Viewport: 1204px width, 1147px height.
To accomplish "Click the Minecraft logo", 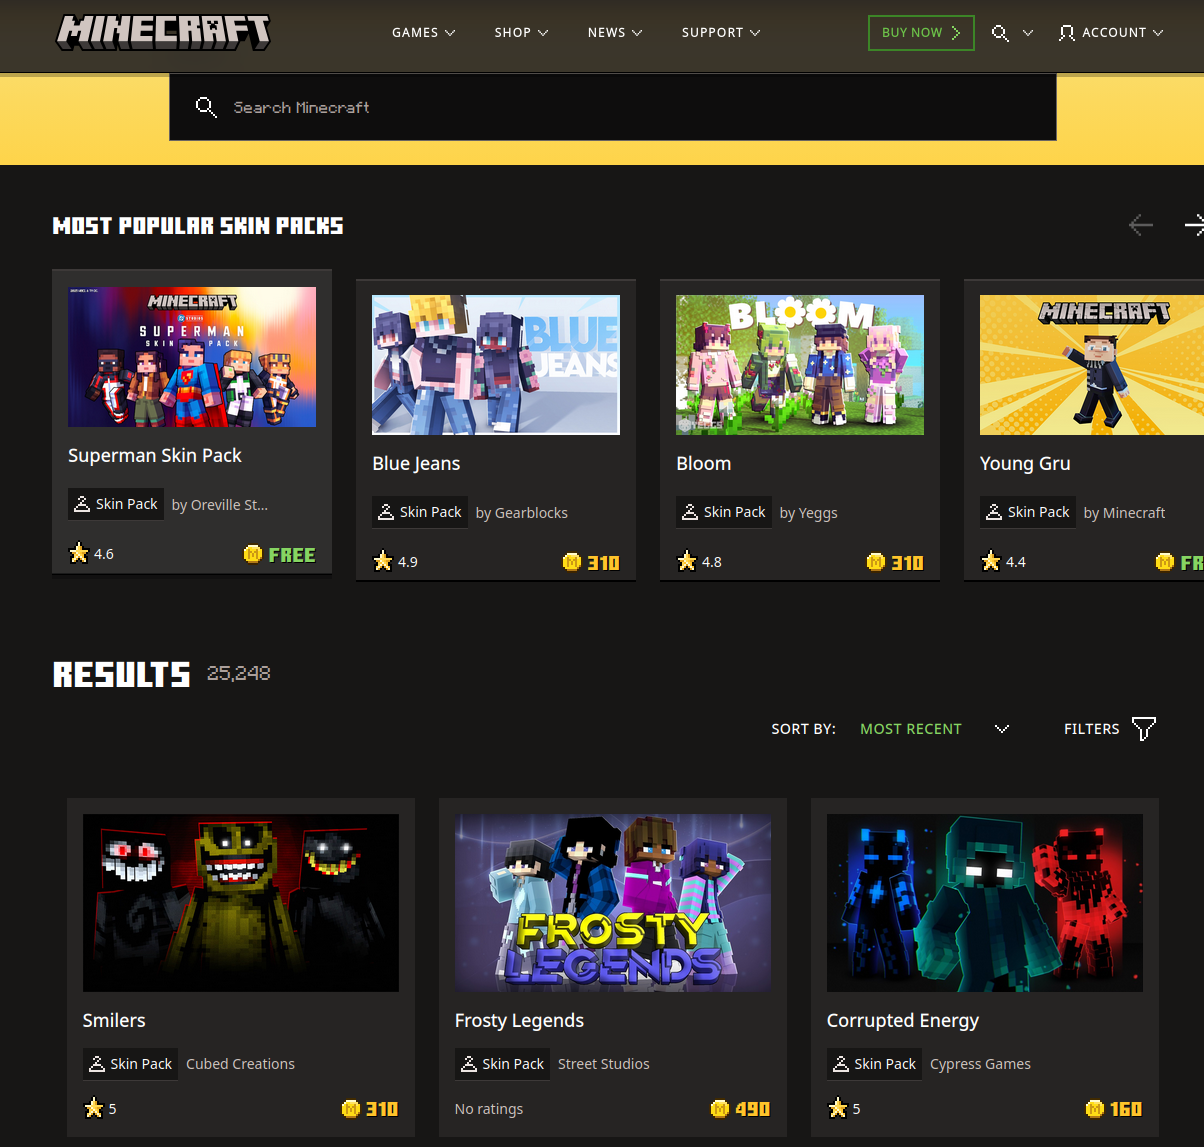I will point(162,32).
